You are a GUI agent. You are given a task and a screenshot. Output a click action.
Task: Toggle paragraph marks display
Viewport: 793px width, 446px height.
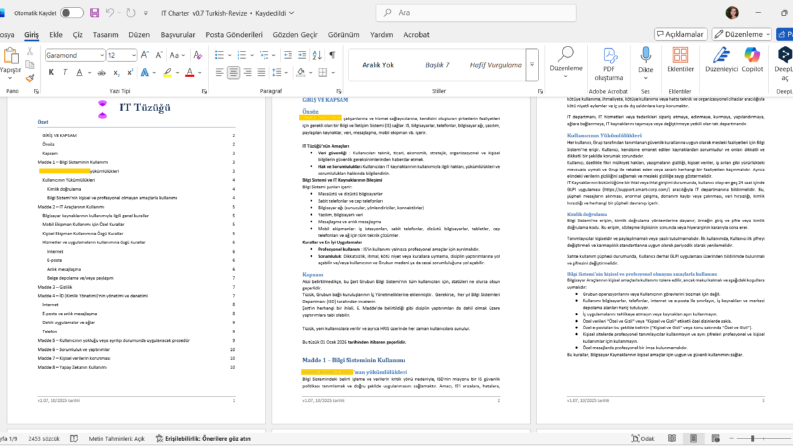click(x=332, y=55)
